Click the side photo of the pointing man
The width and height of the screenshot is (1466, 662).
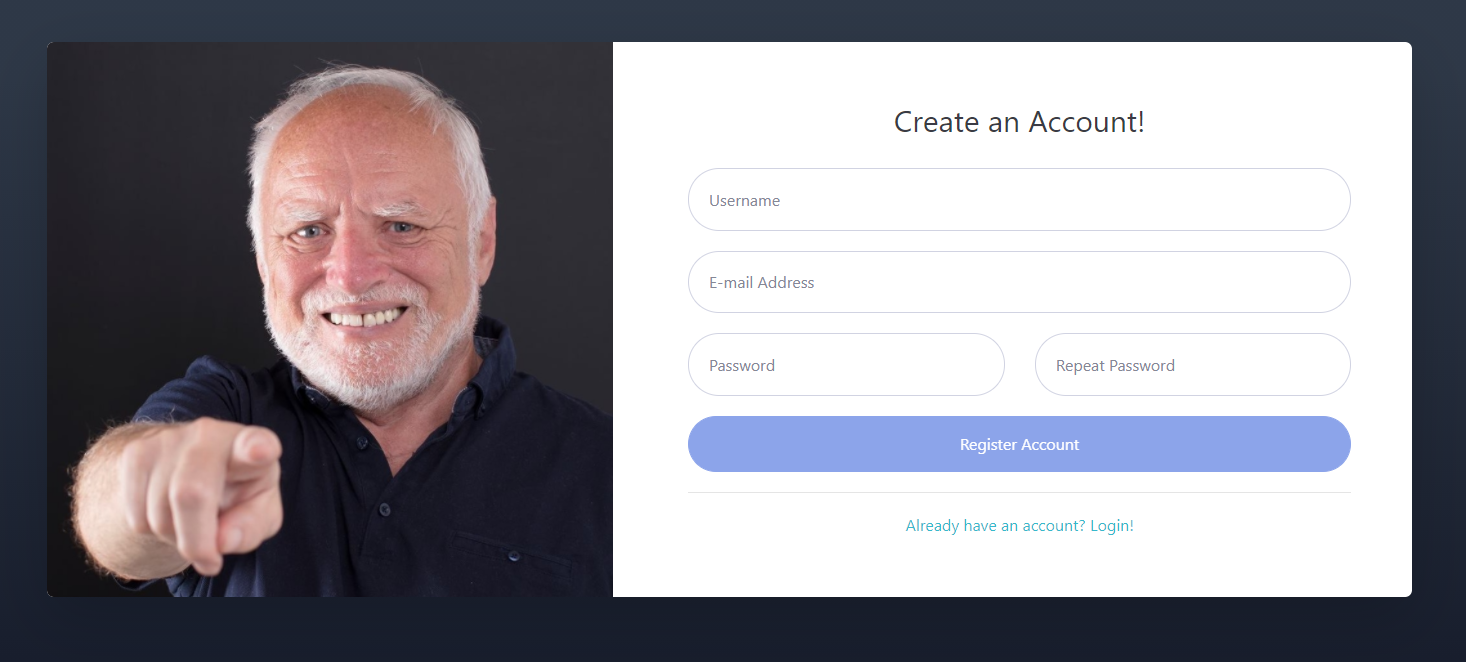point(330,320)
